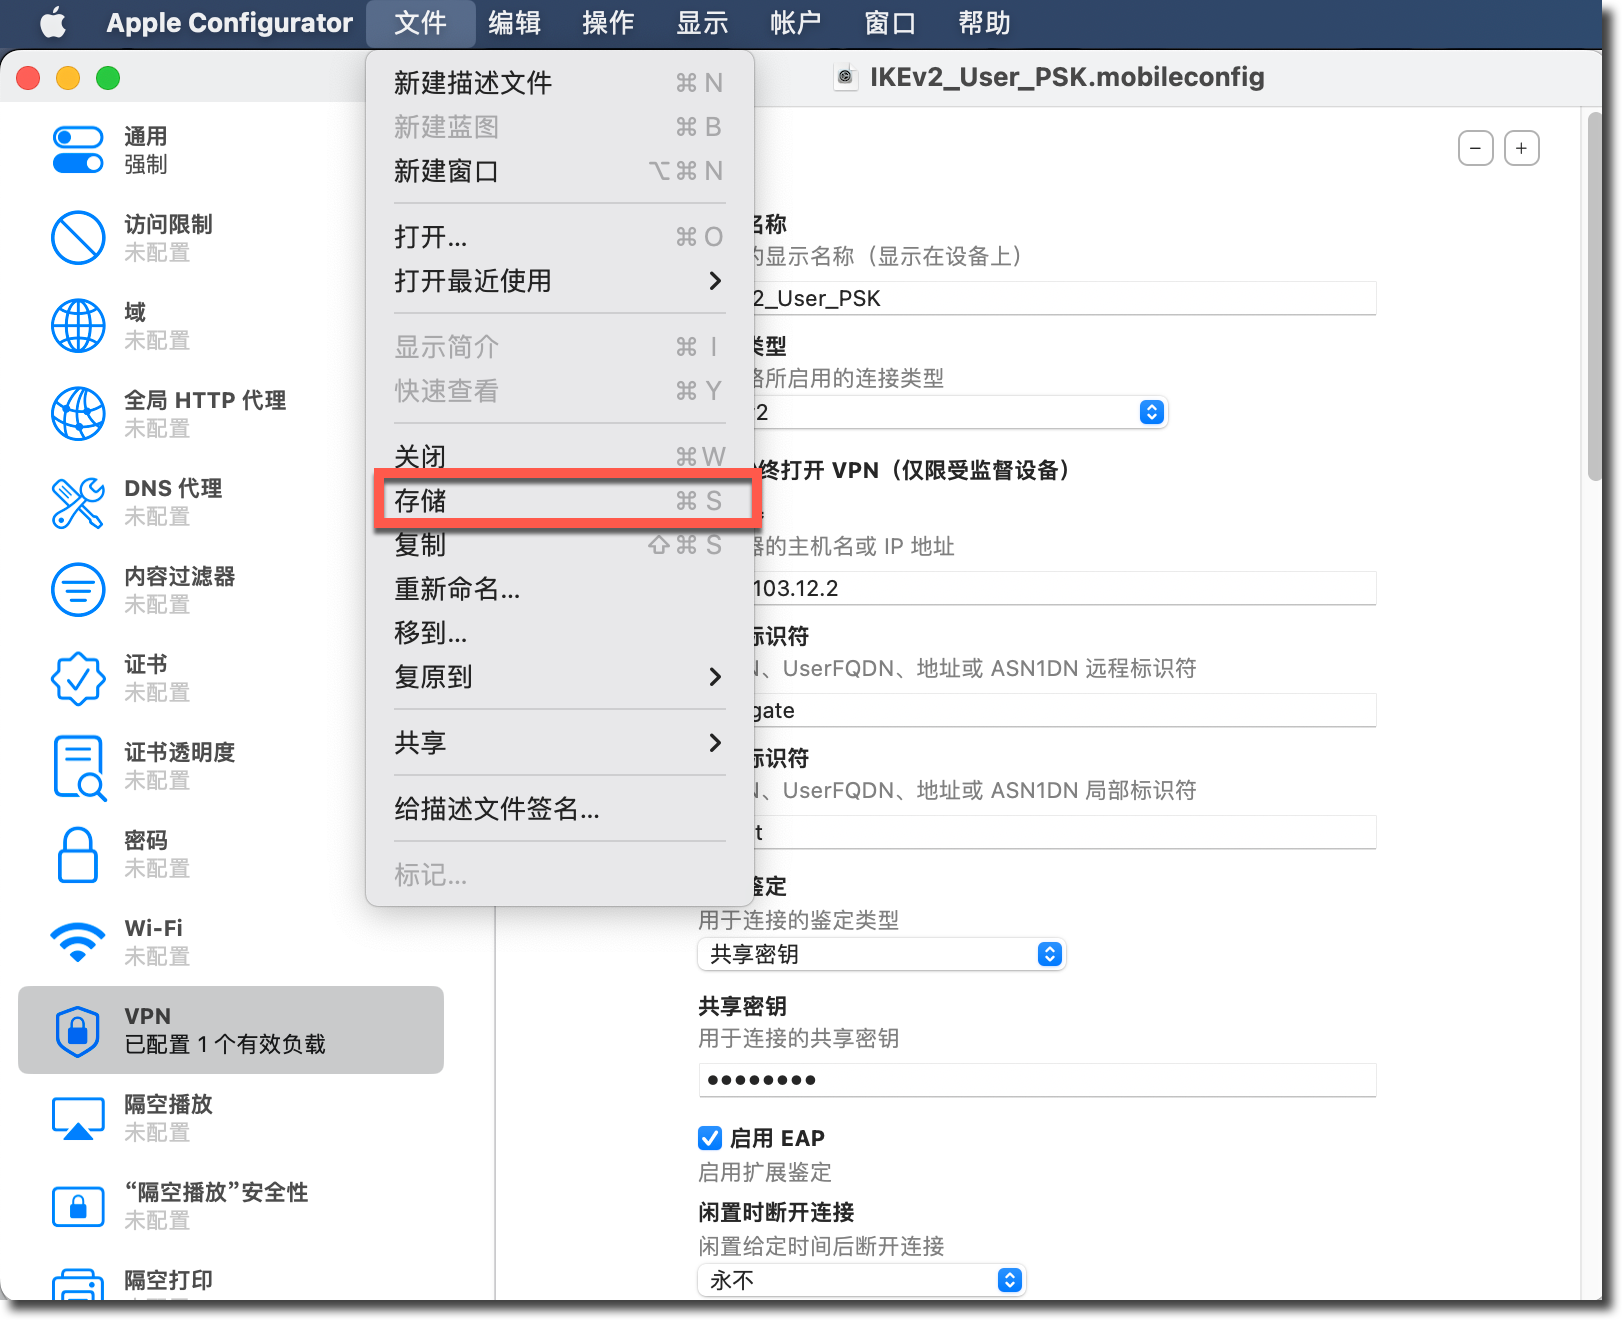
Task: Open the 帮助 menu
Action: [984, 23]
